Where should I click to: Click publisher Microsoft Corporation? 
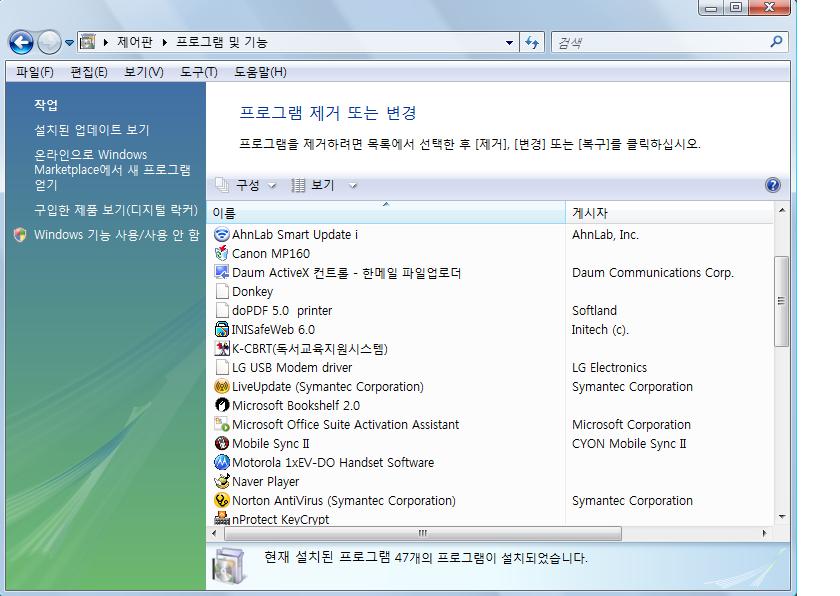[631, 425]
